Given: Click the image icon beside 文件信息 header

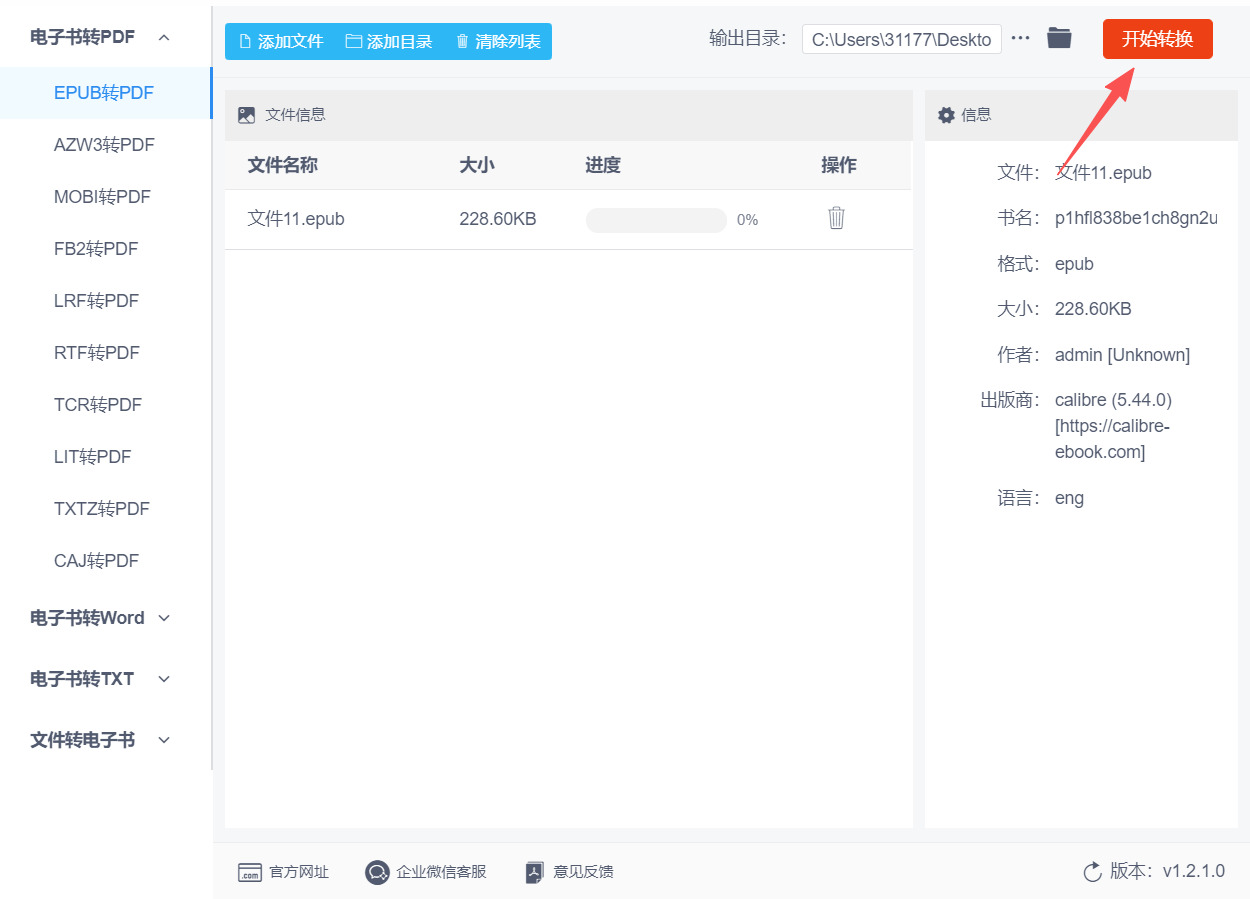Looking at the screenshot, I should point(246,114).
